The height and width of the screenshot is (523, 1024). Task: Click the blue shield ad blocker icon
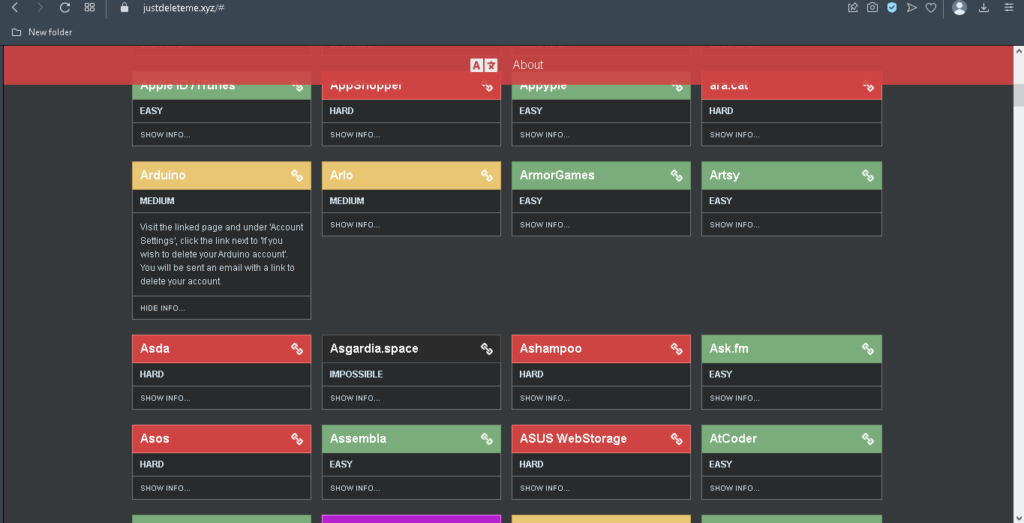[x=891, y=8]
